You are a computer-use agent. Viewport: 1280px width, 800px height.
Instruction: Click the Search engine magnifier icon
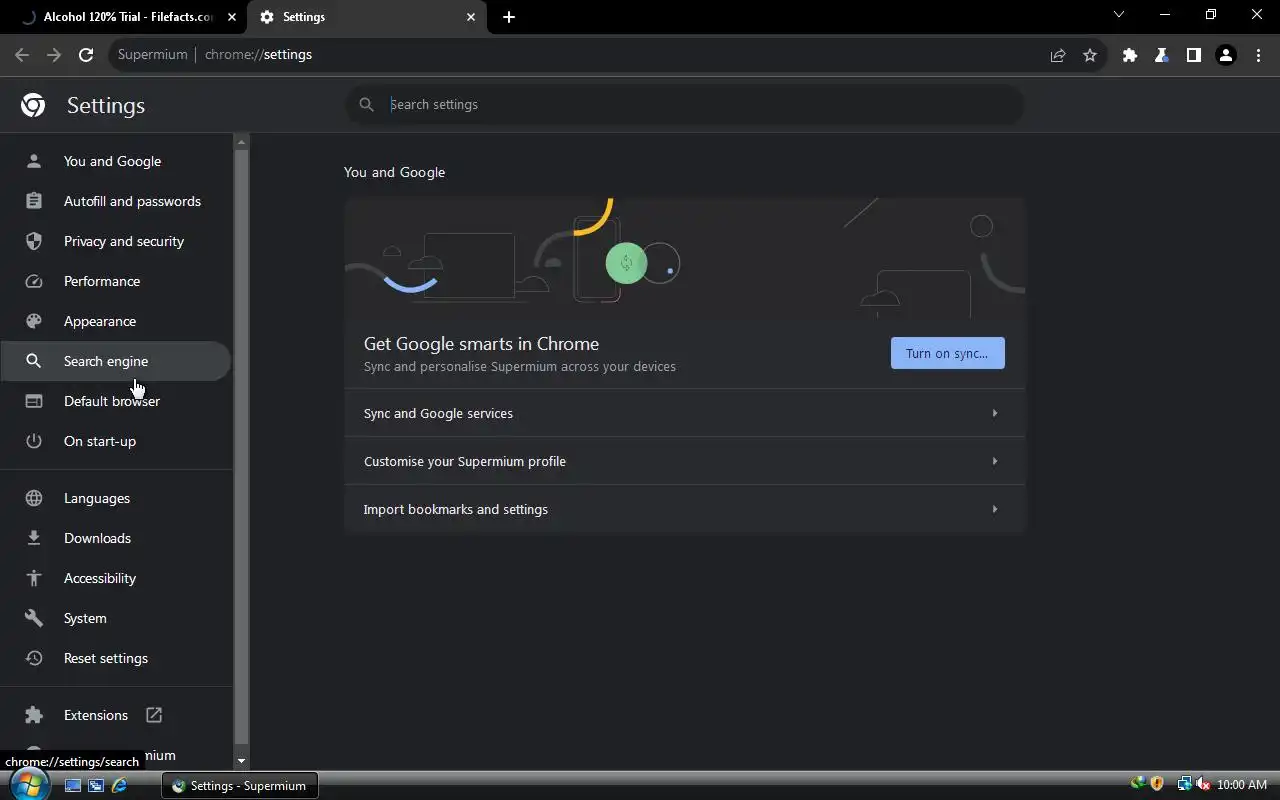[x=34, y=361]
